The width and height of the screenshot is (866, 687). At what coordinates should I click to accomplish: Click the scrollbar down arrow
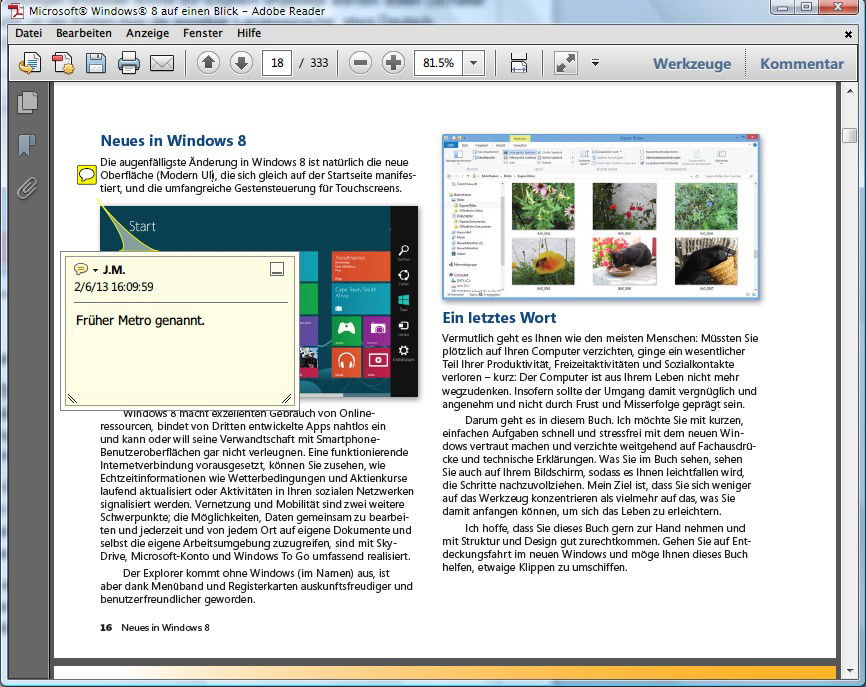849,671
